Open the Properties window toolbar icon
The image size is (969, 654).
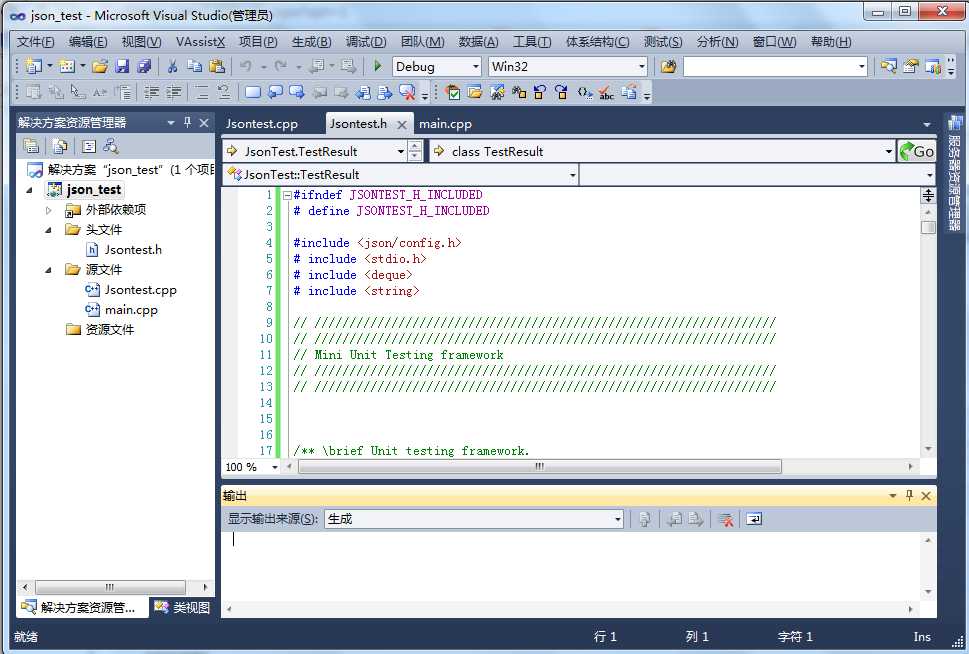tap(911, 66)
